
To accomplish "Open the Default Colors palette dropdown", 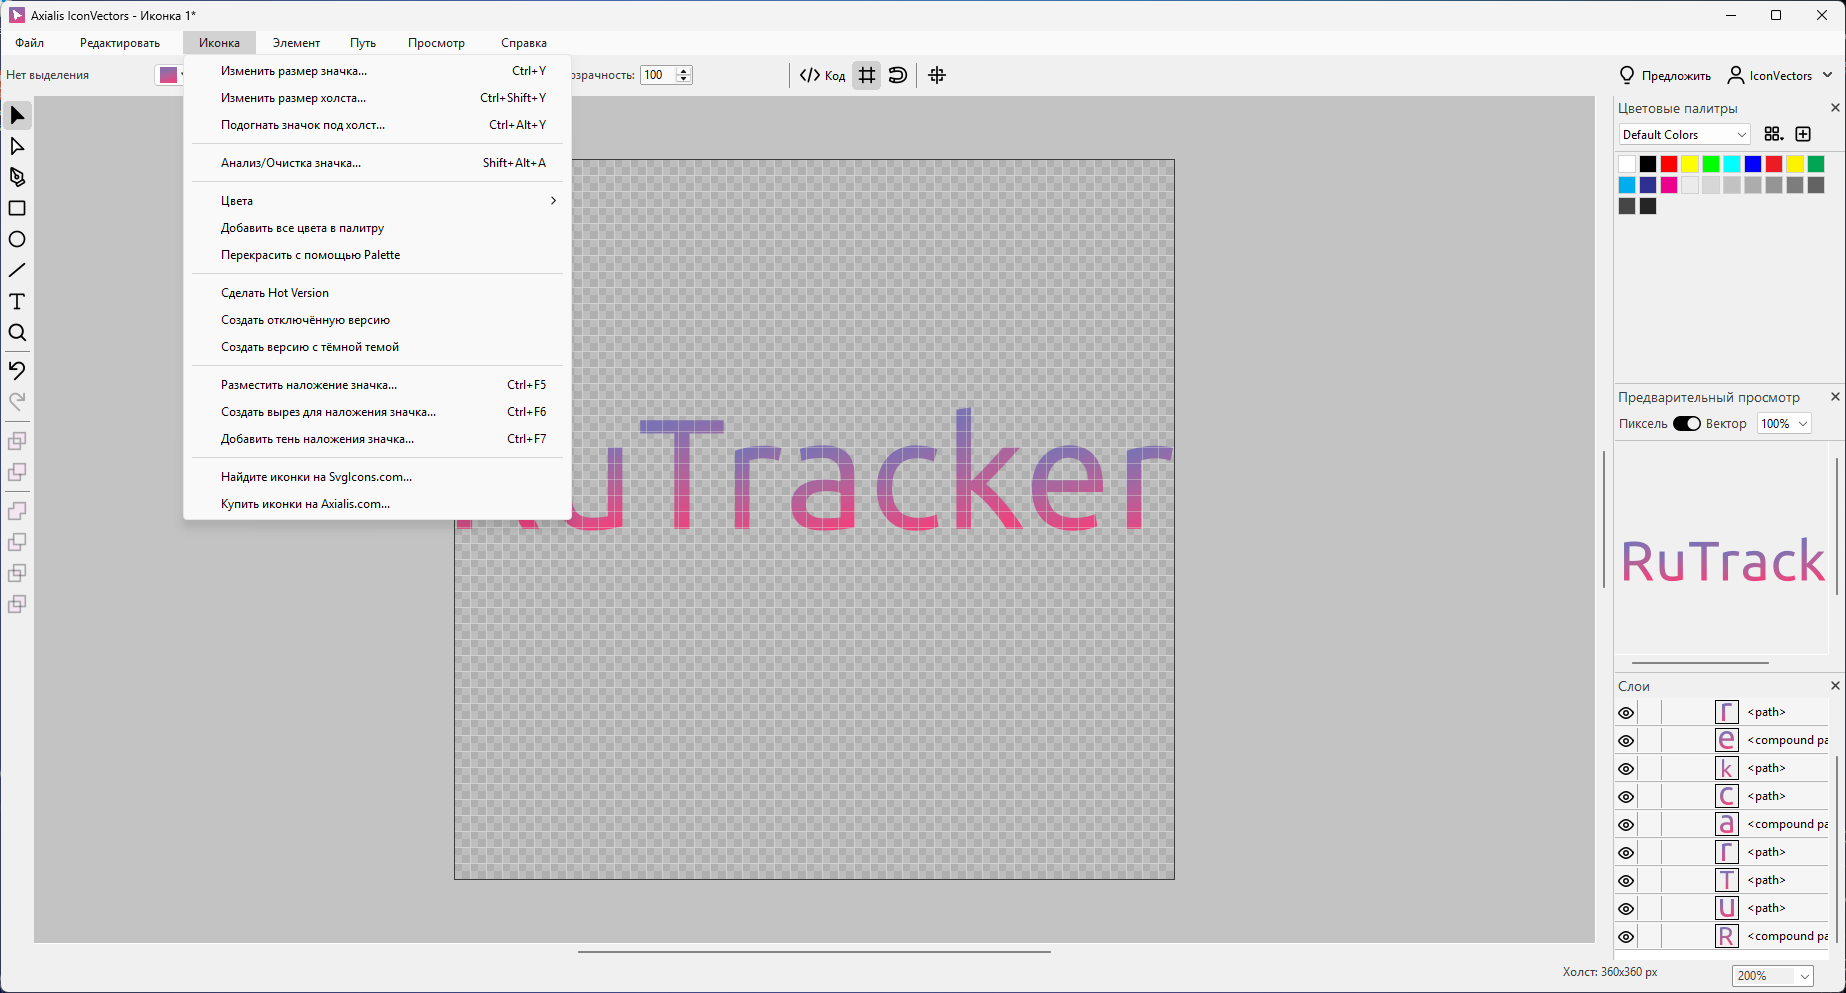I will (x=1684, y=135).
